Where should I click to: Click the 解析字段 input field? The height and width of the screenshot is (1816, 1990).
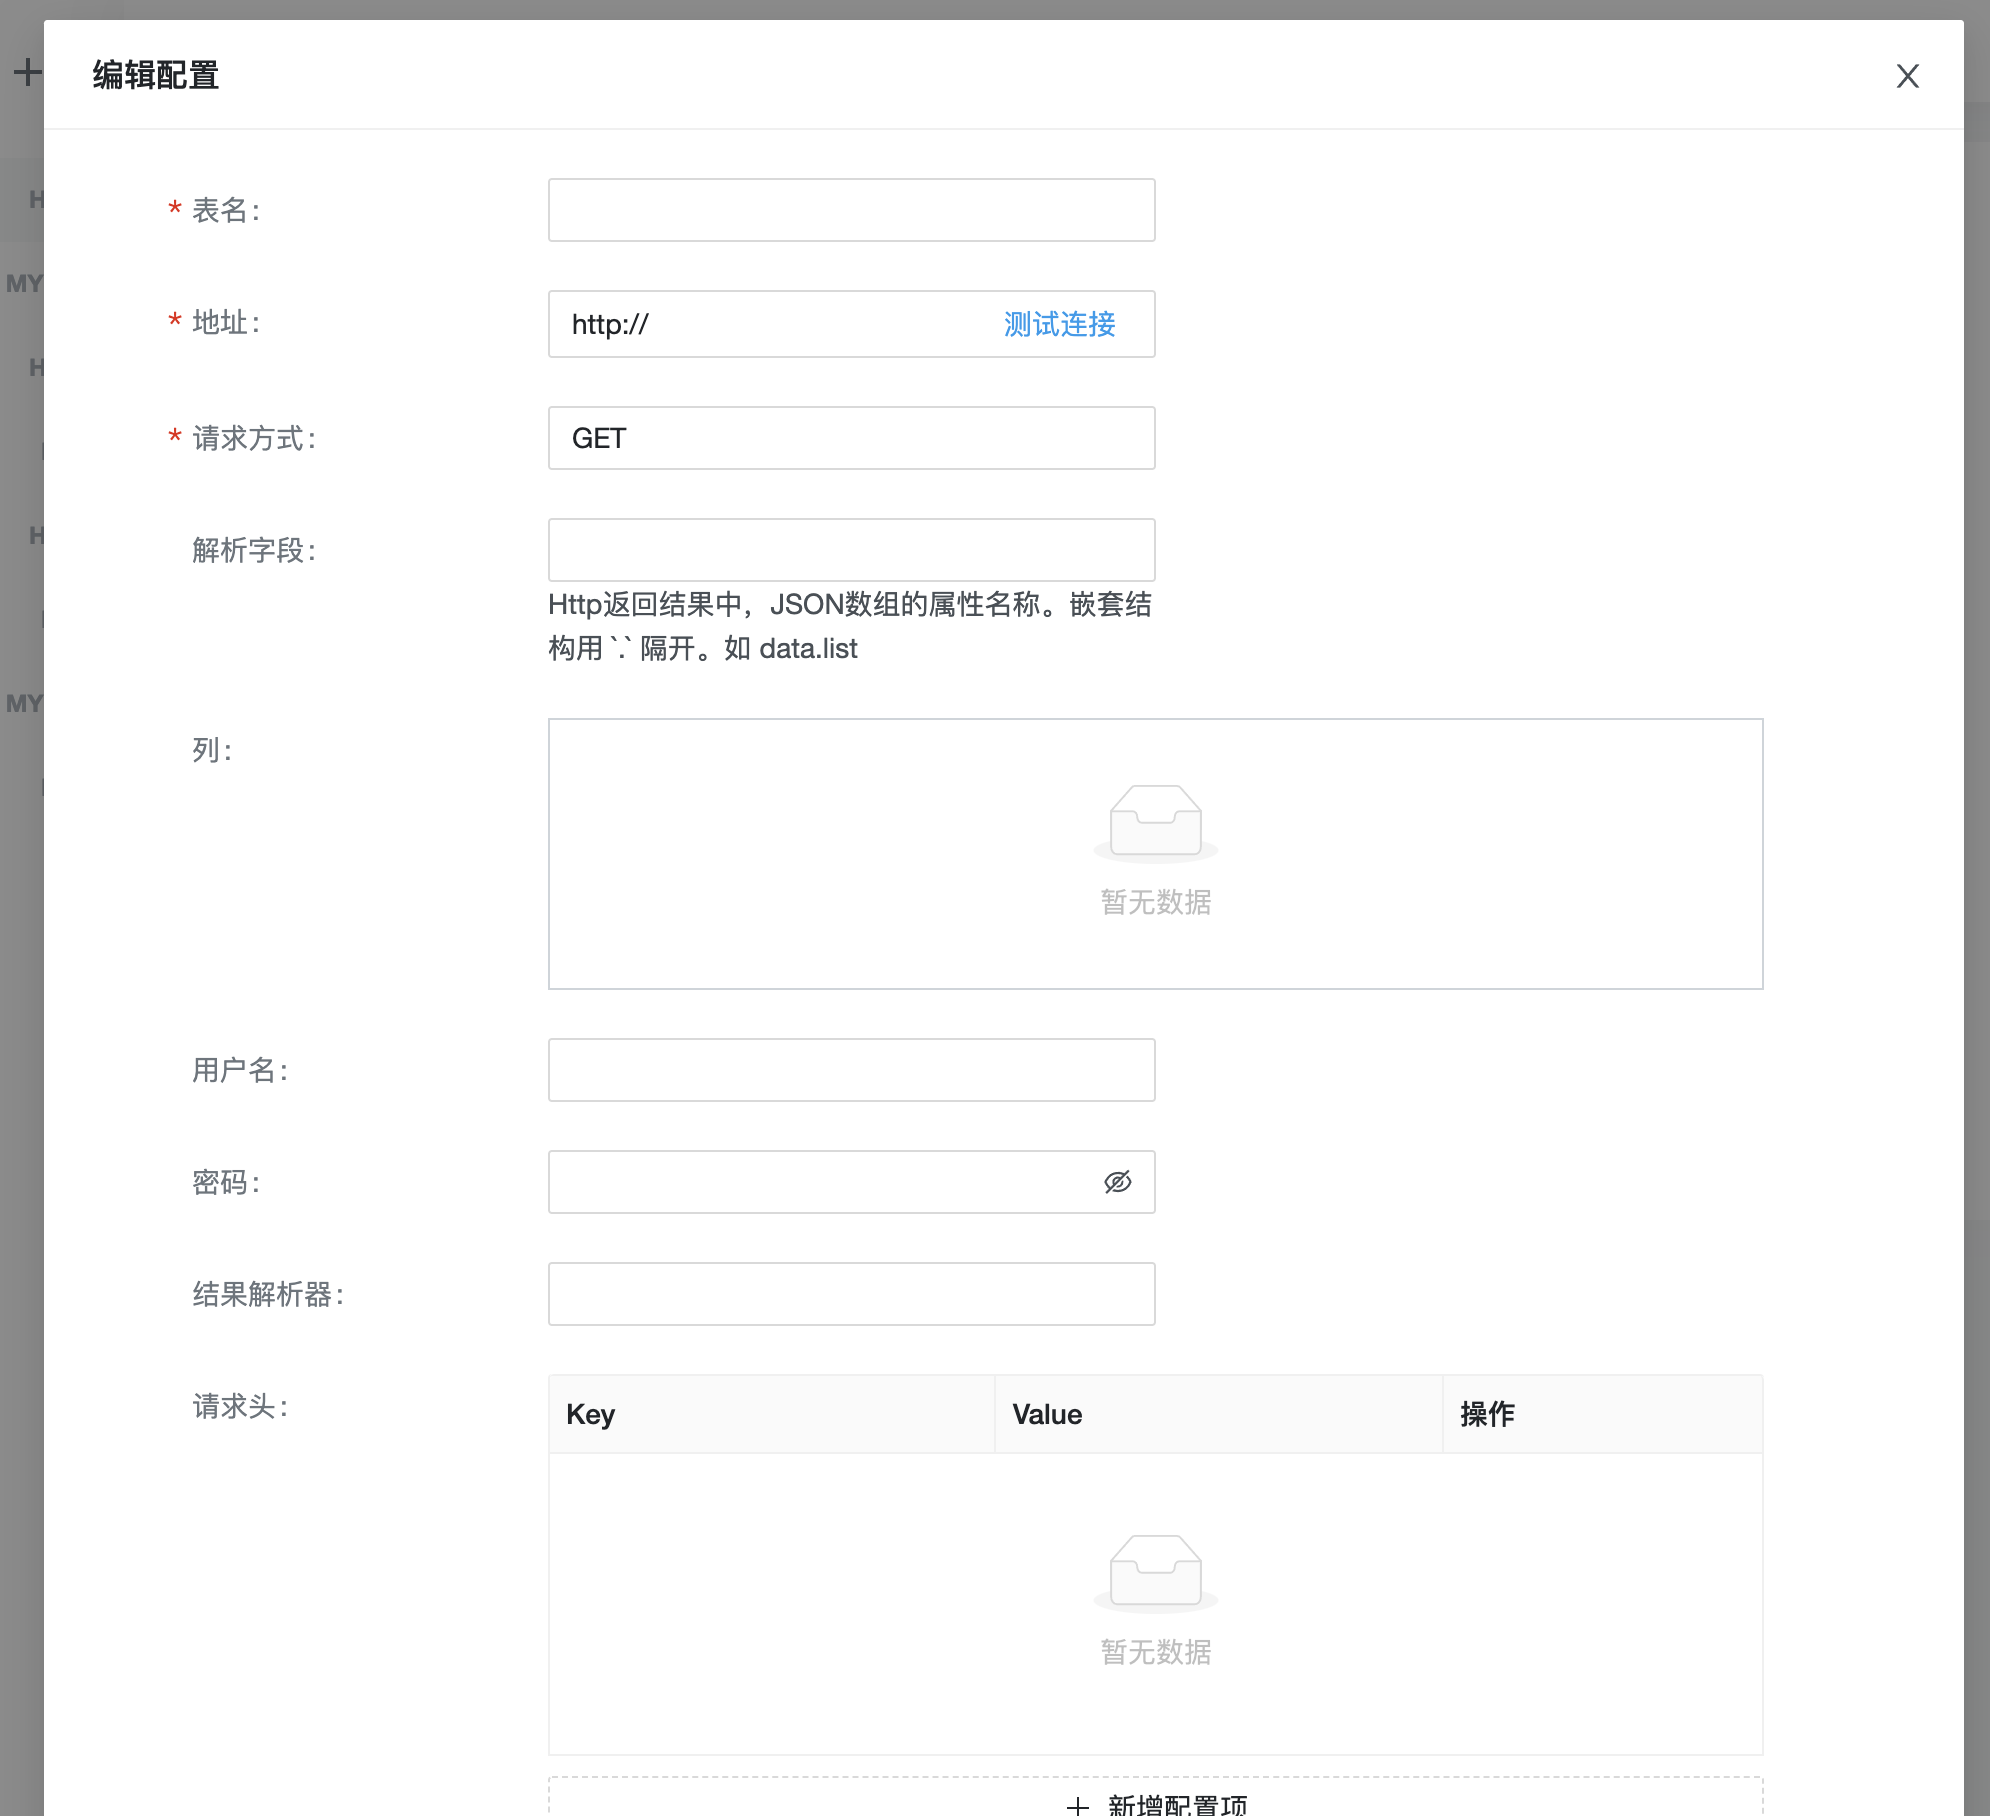tap(851, 550)
